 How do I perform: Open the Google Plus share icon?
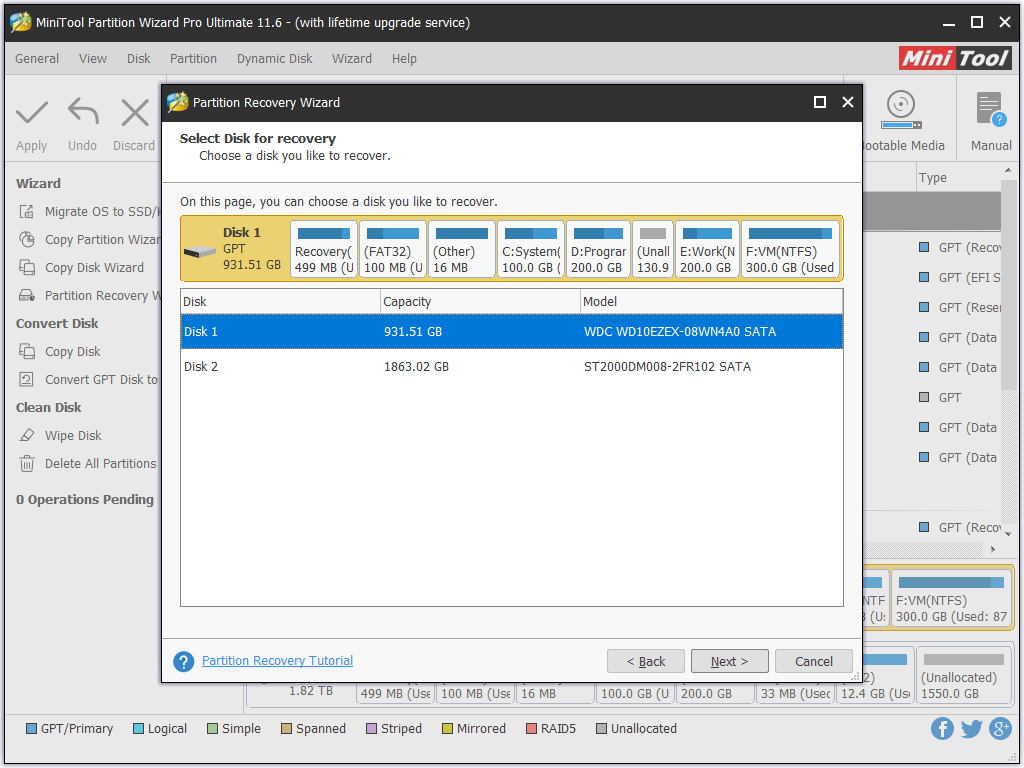pyautogui.click(x=1000, y=728)
